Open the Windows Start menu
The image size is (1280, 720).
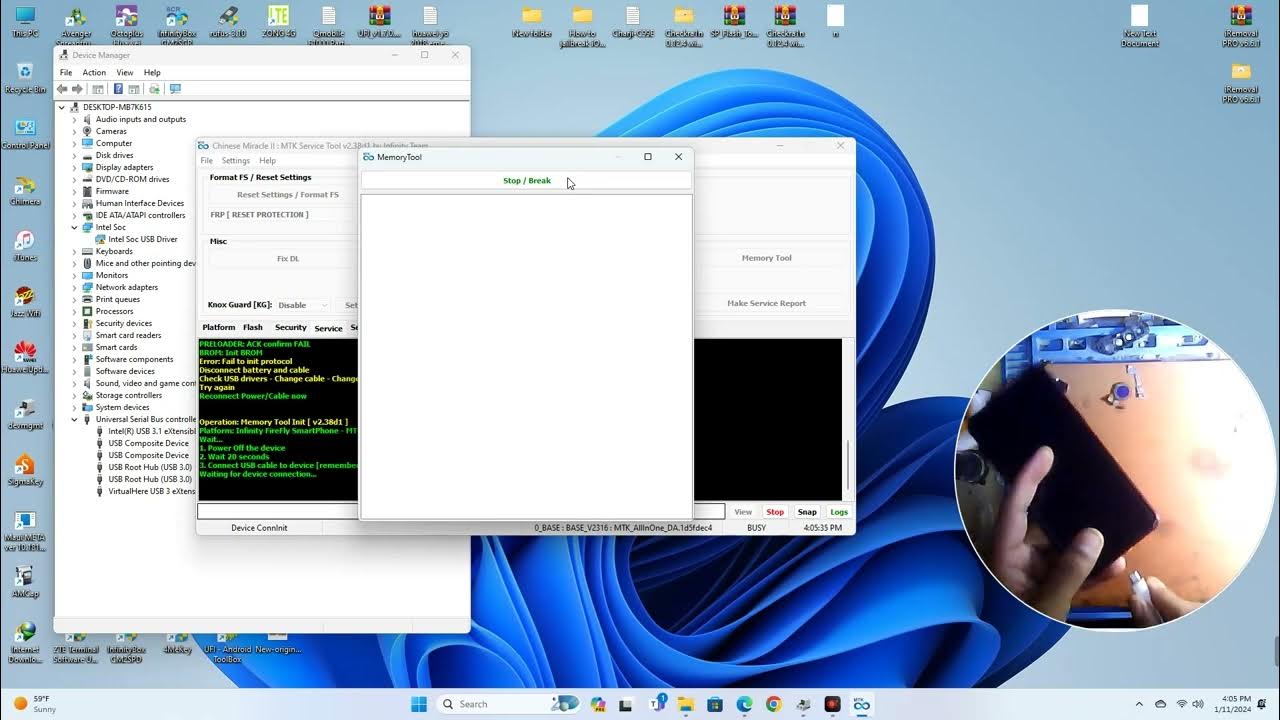tap(419, 704)
